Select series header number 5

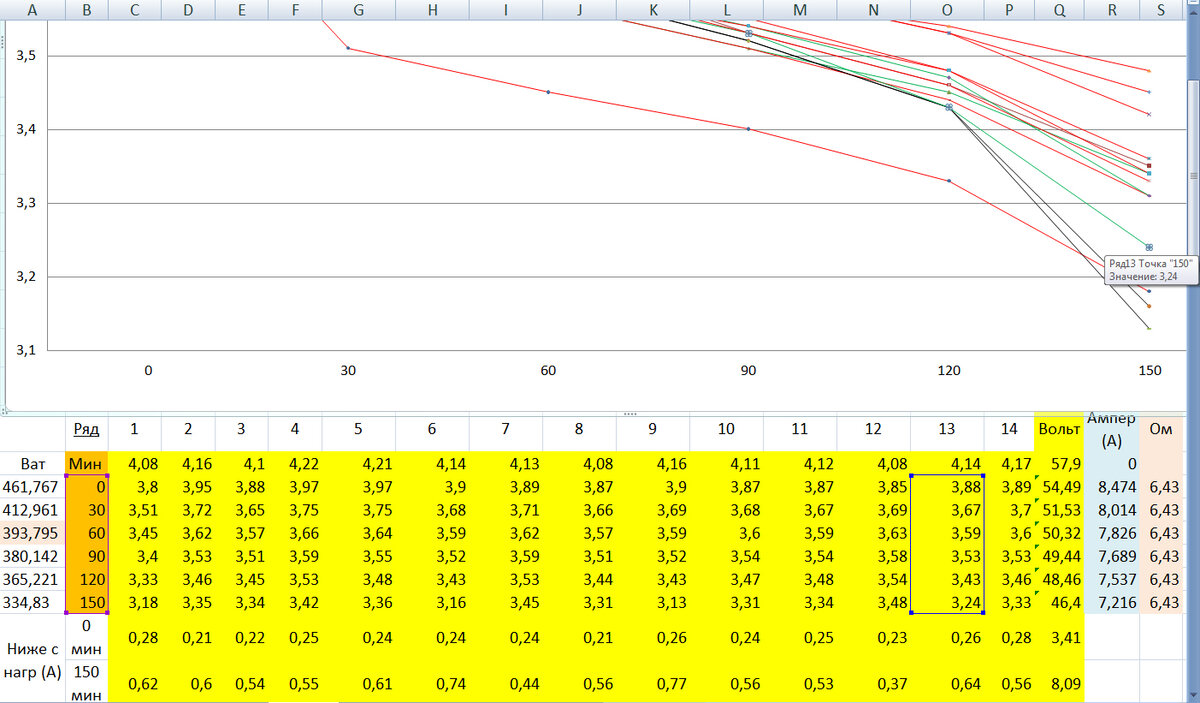click(x=358, y=428)
